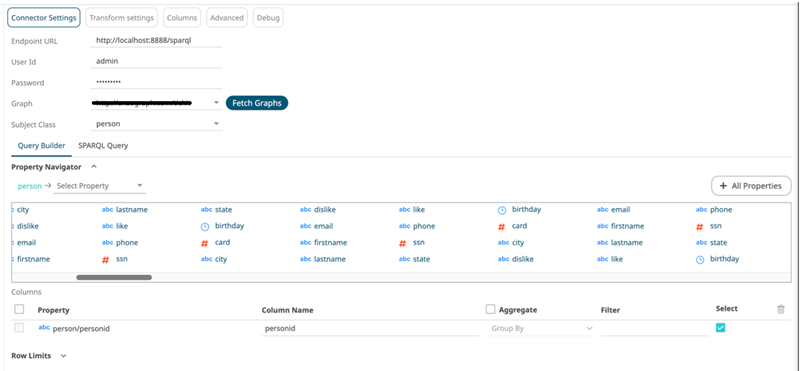The height and width of the screenshot is (371, 801).
Task: Click the abc icon next to dislike in the first row
Action: (305, 210)
